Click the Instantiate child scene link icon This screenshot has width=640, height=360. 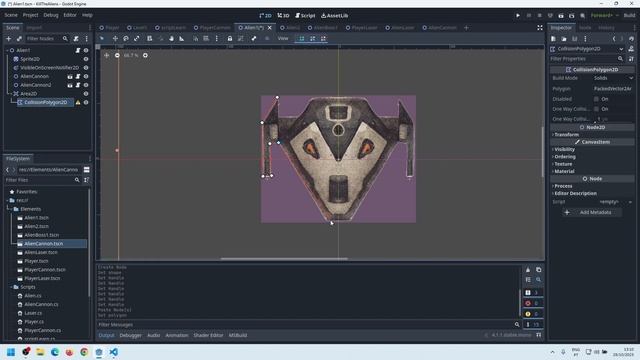[x=19, y=38]
